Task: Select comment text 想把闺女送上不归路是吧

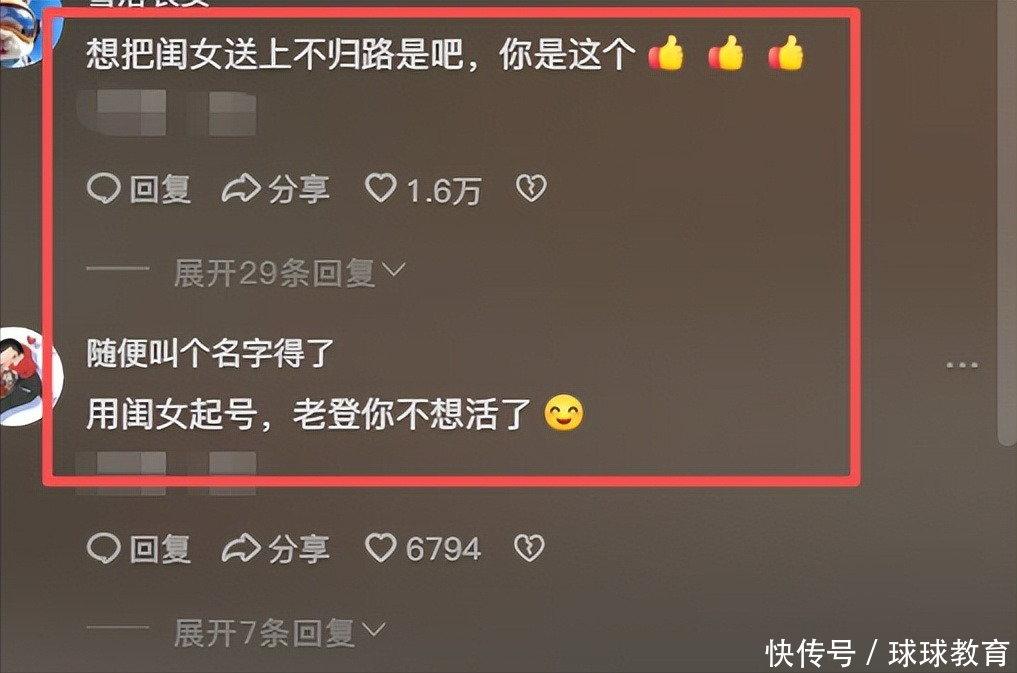Action: (x=275, y=53)
